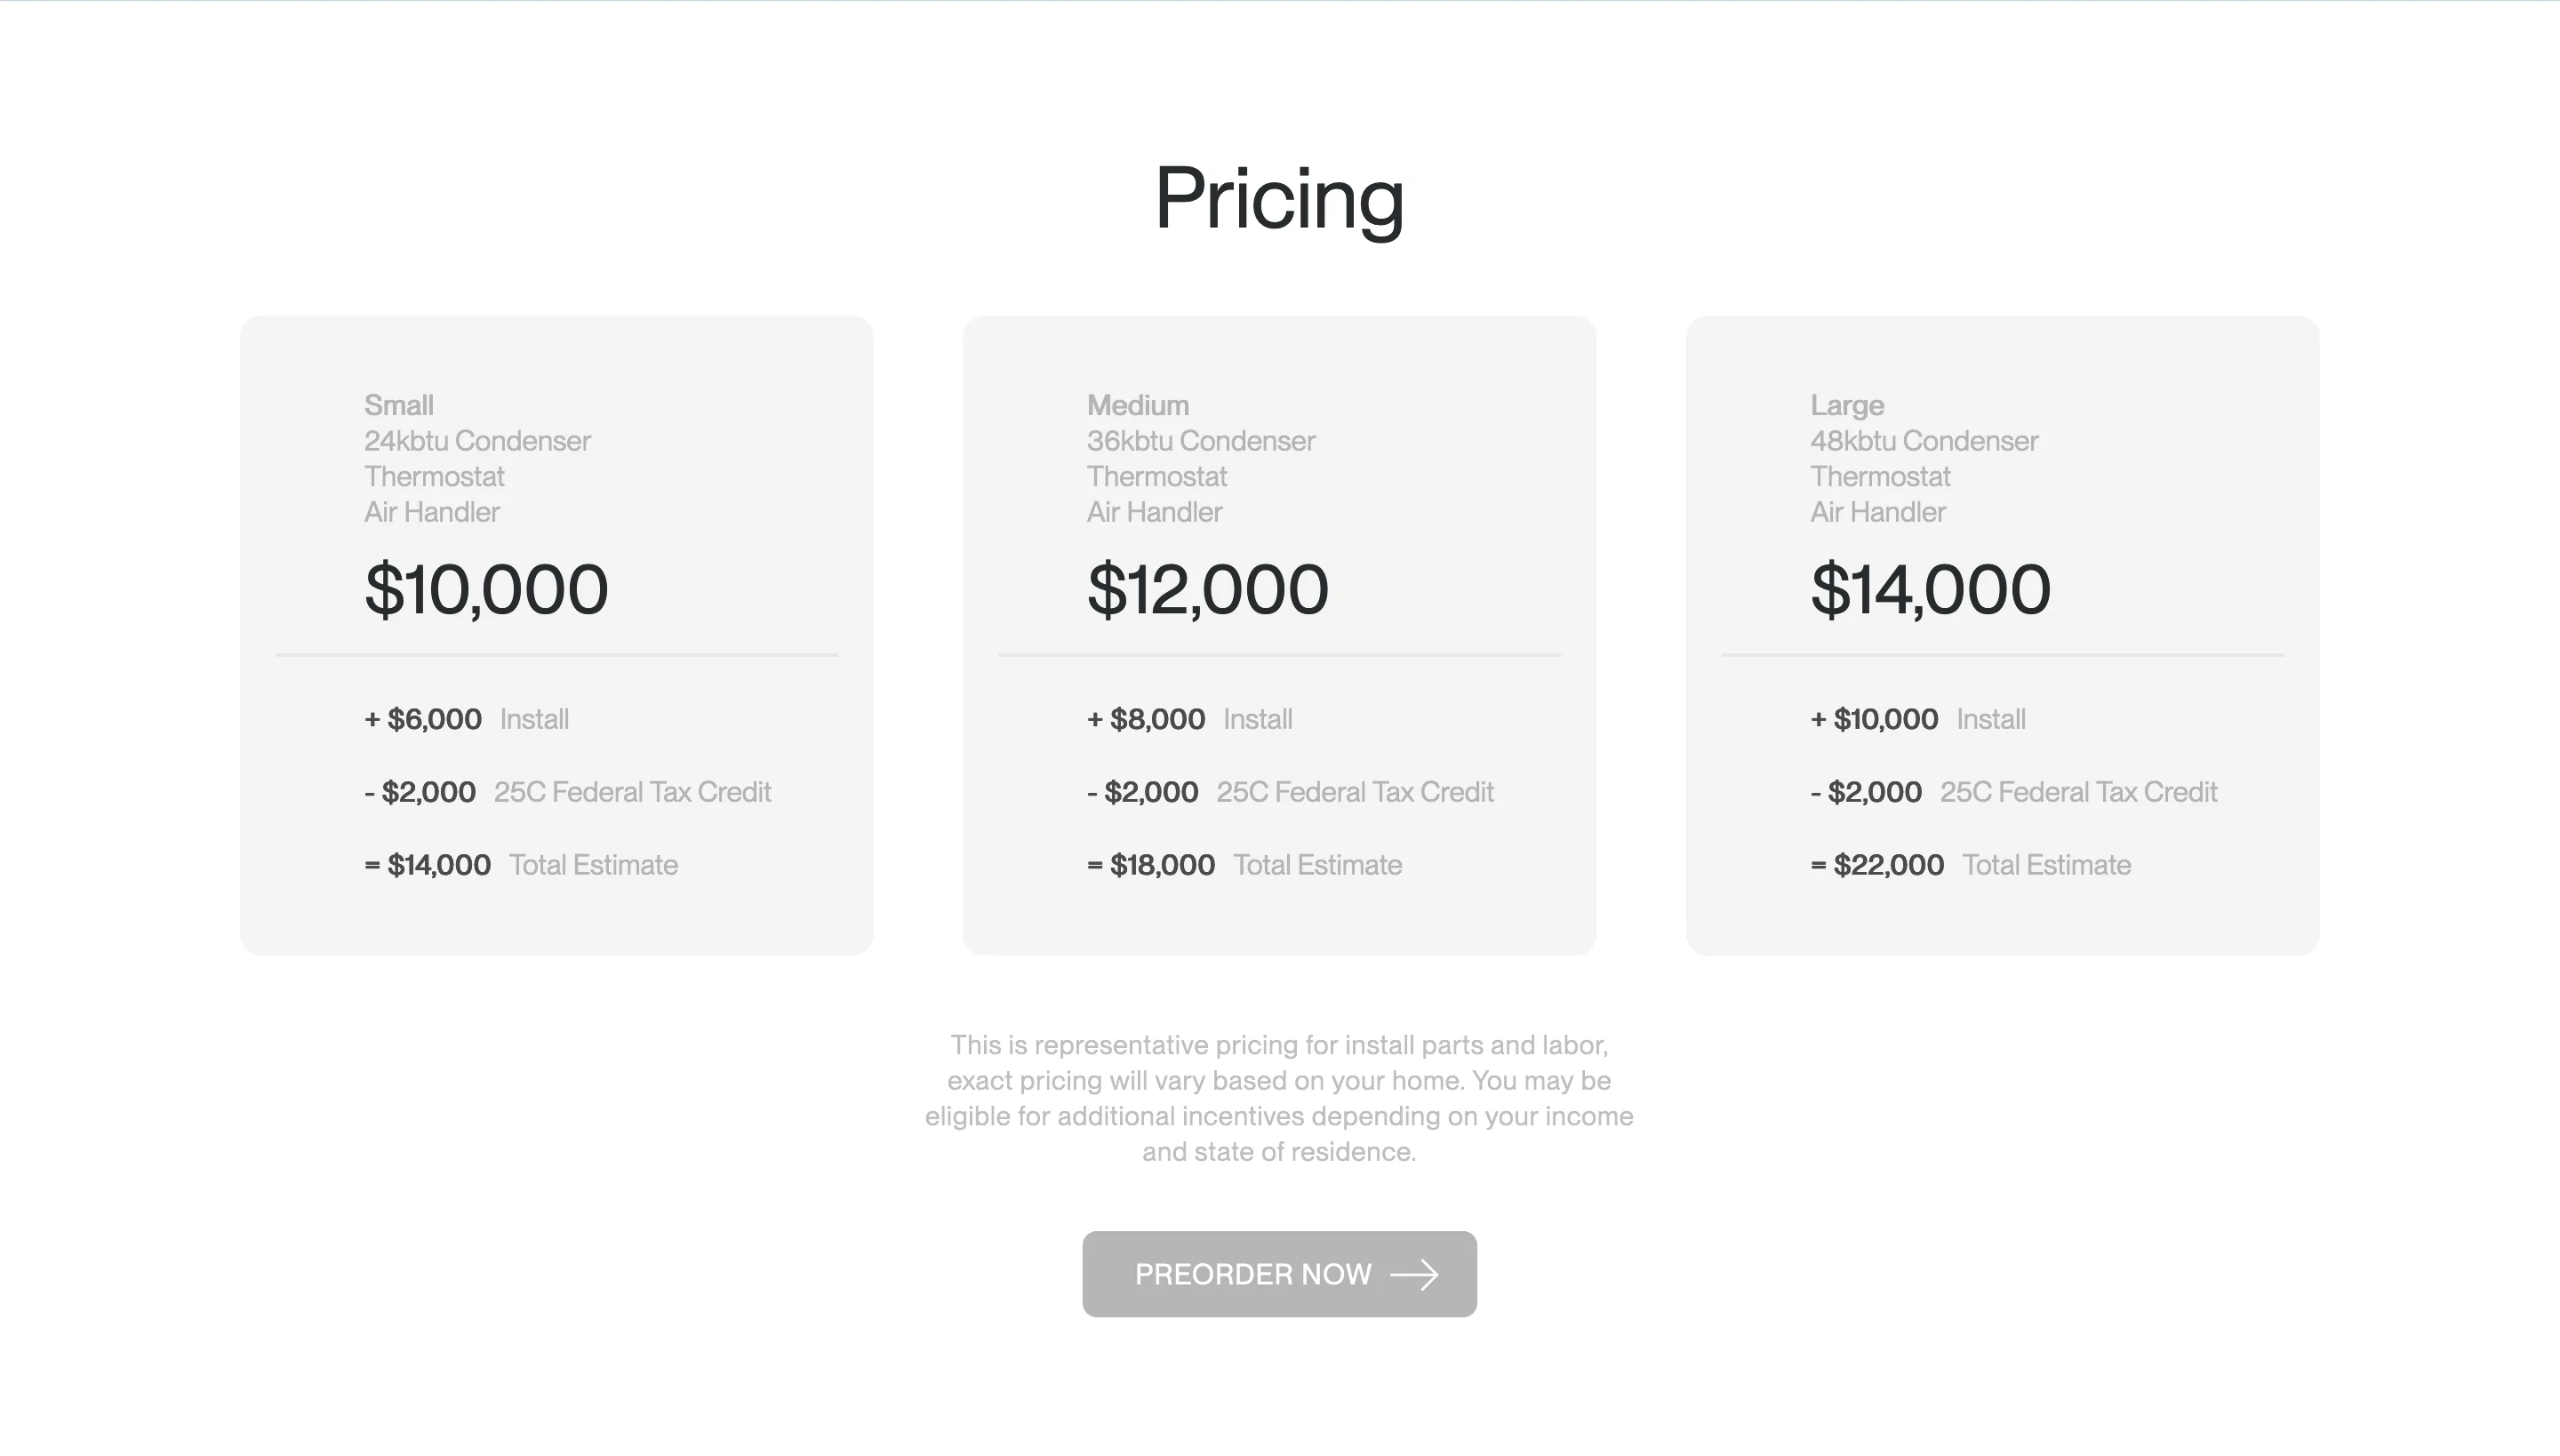The width and height of the screenshot is (2560, 1456).
Task: Click the PREORDER NOW button
Action: (x=1280, y=1274)
